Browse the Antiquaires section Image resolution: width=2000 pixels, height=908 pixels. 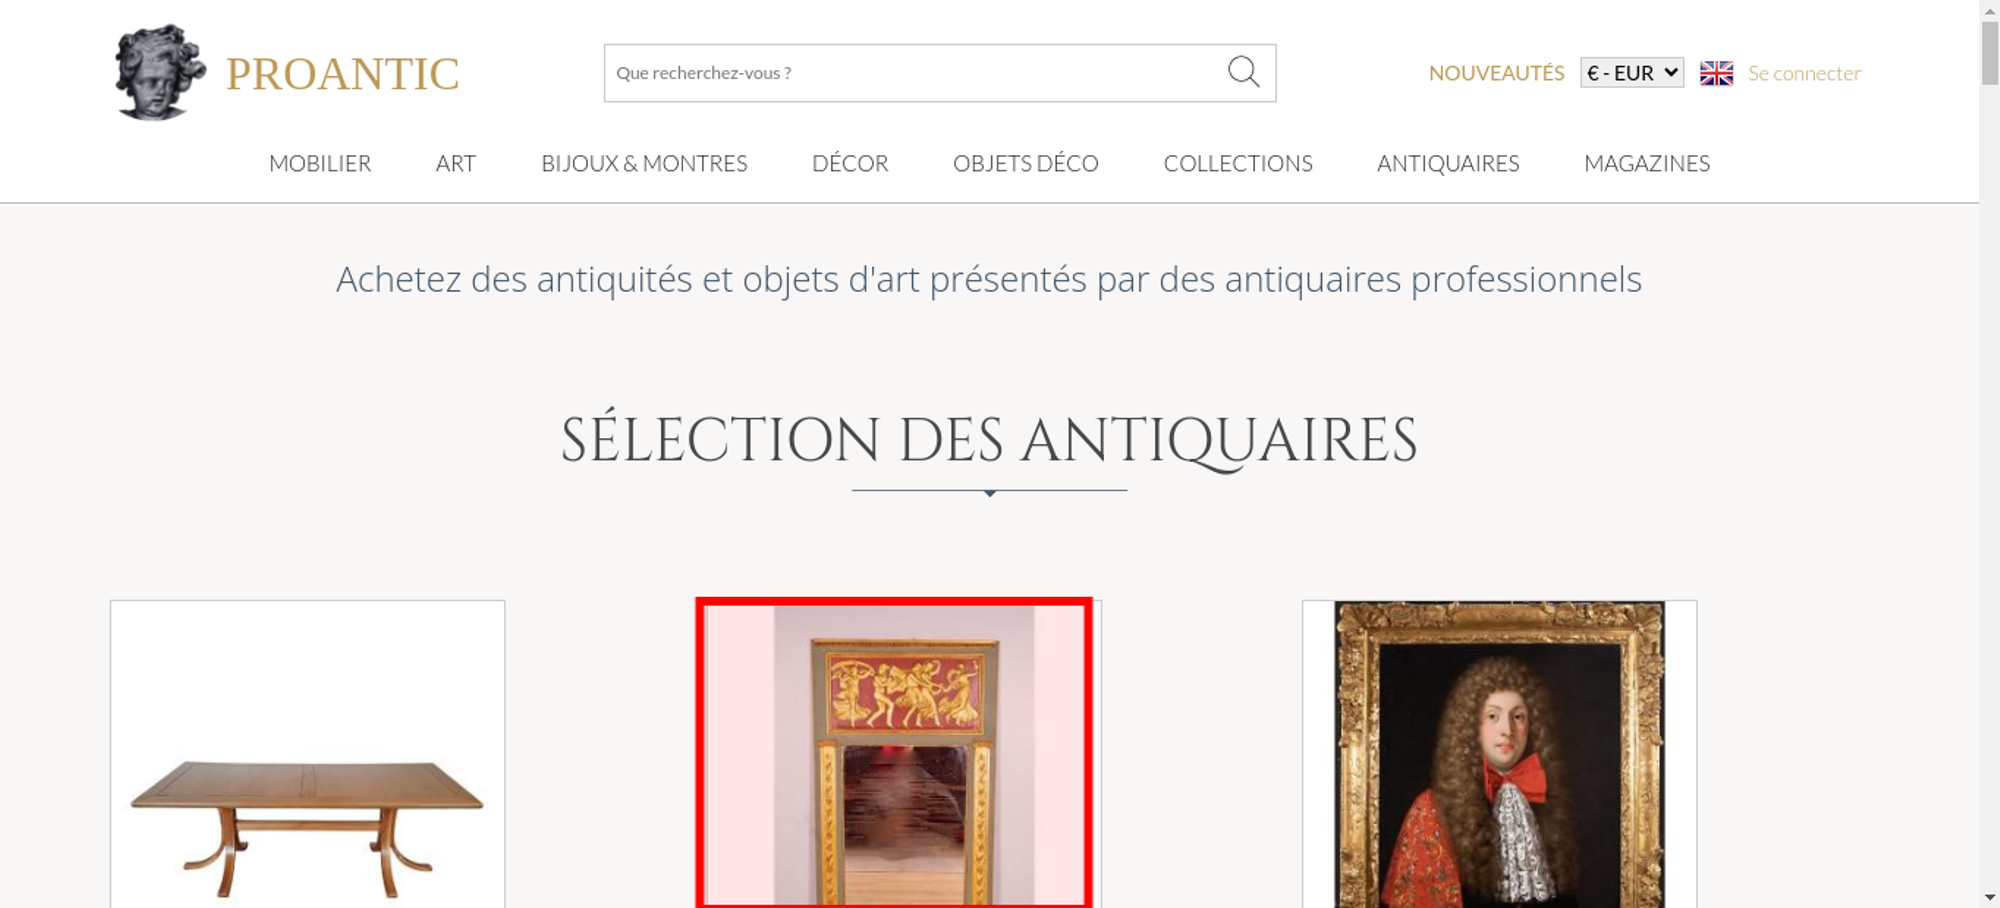click(x=1447, y=163)
